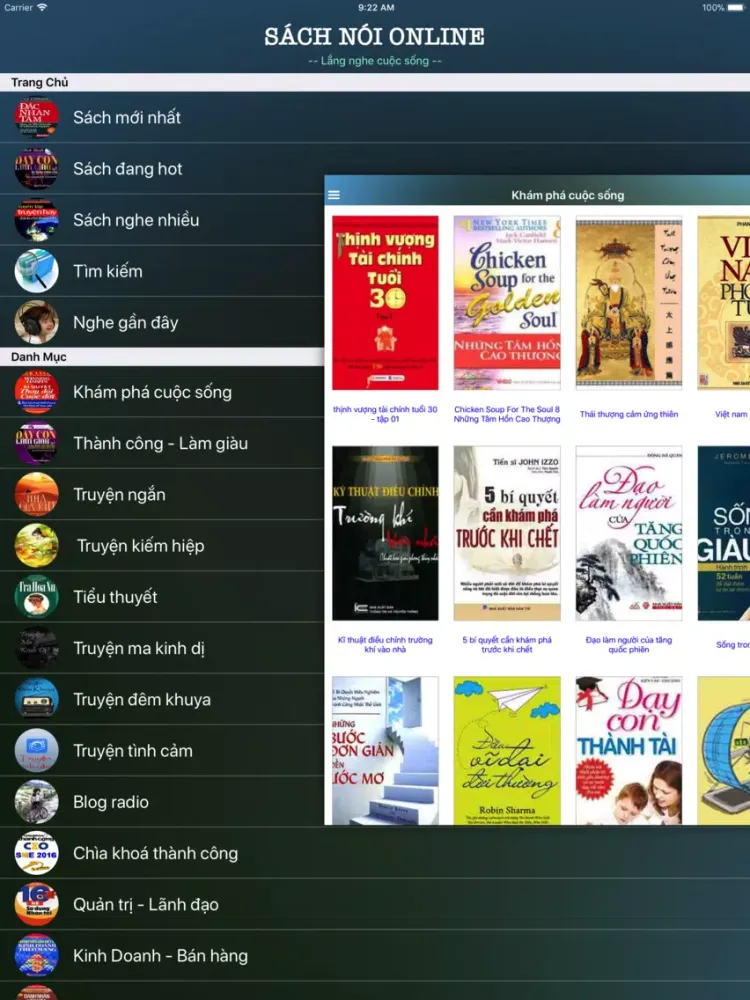Open the Dạy con thành tài book cover
The height and width of the screenshot is (1000, 750).
[629, 751]
